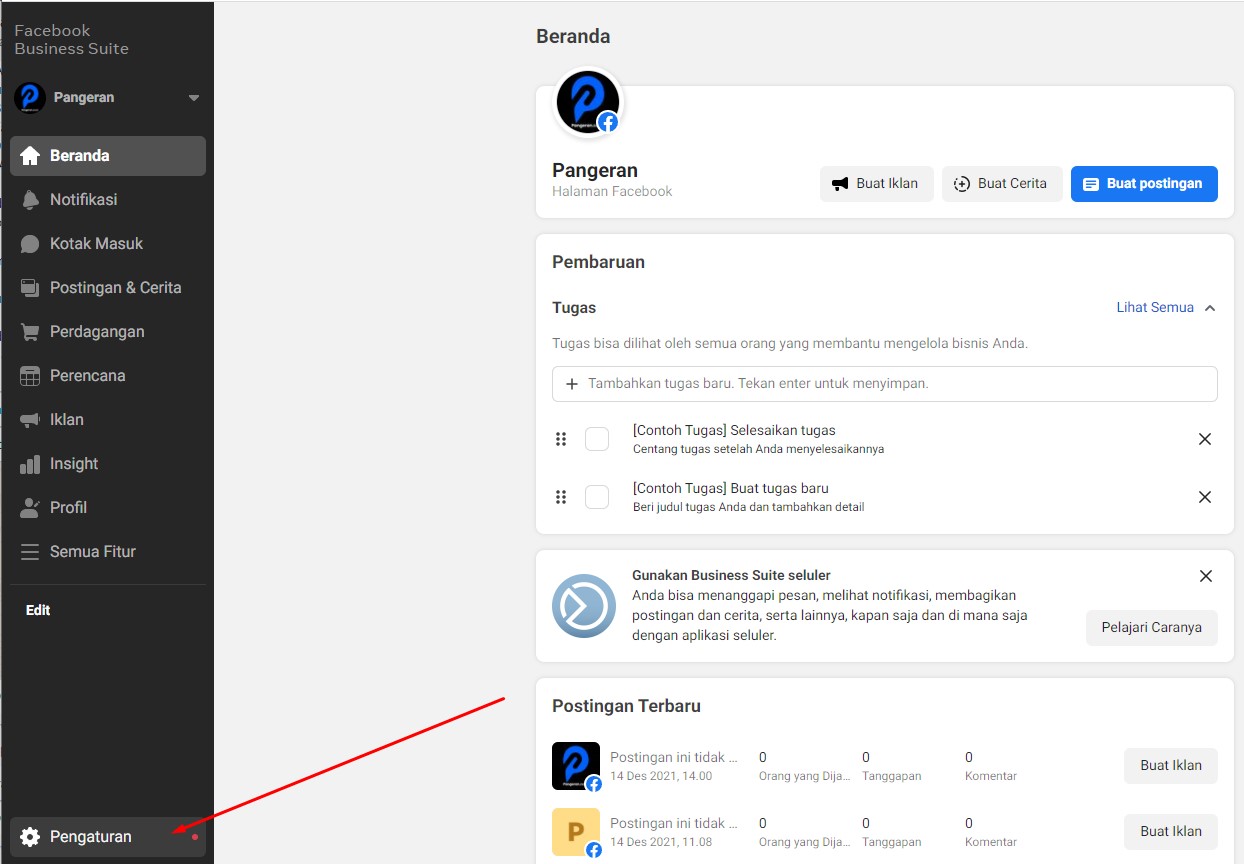
Task: Dismiss the Selesaikan tugas example task
Action: 1205,439
